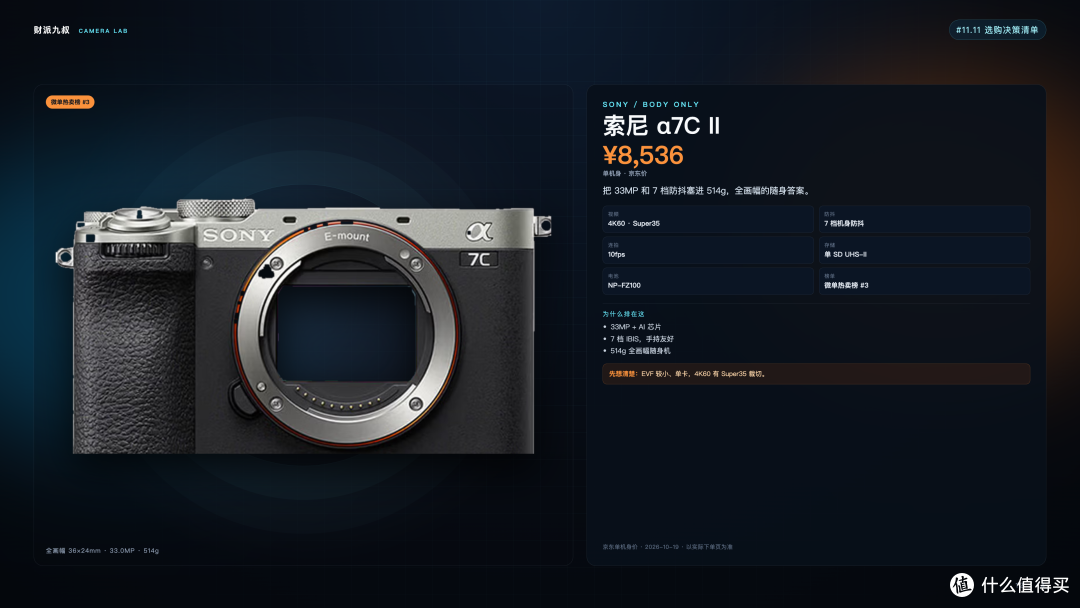Click the tagline starting with 把 33MP

pos(708,191)
